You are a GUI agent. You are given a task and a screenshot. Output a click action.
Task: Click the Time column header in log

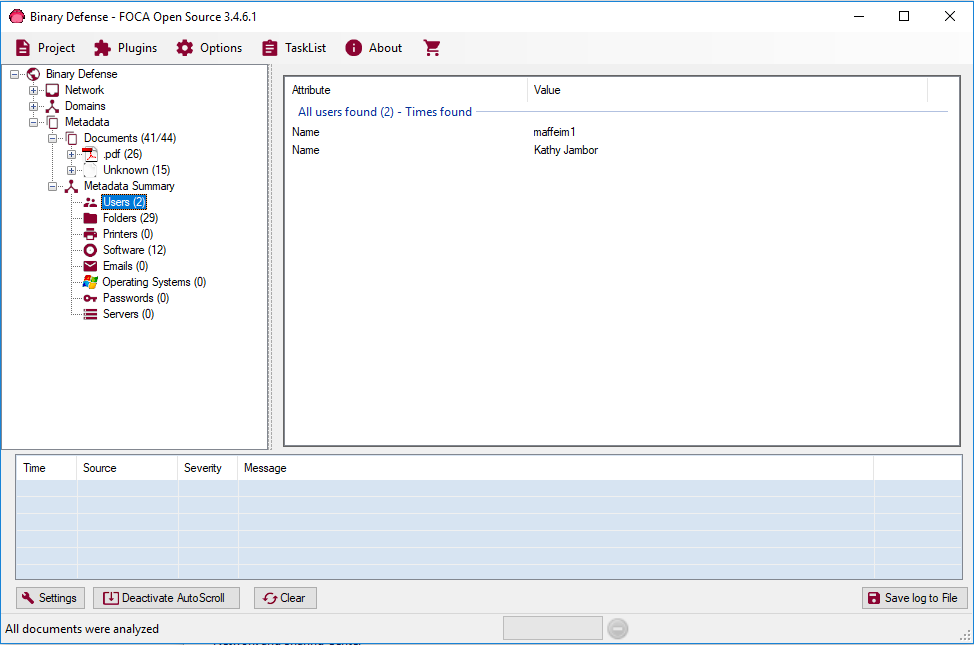47,468
